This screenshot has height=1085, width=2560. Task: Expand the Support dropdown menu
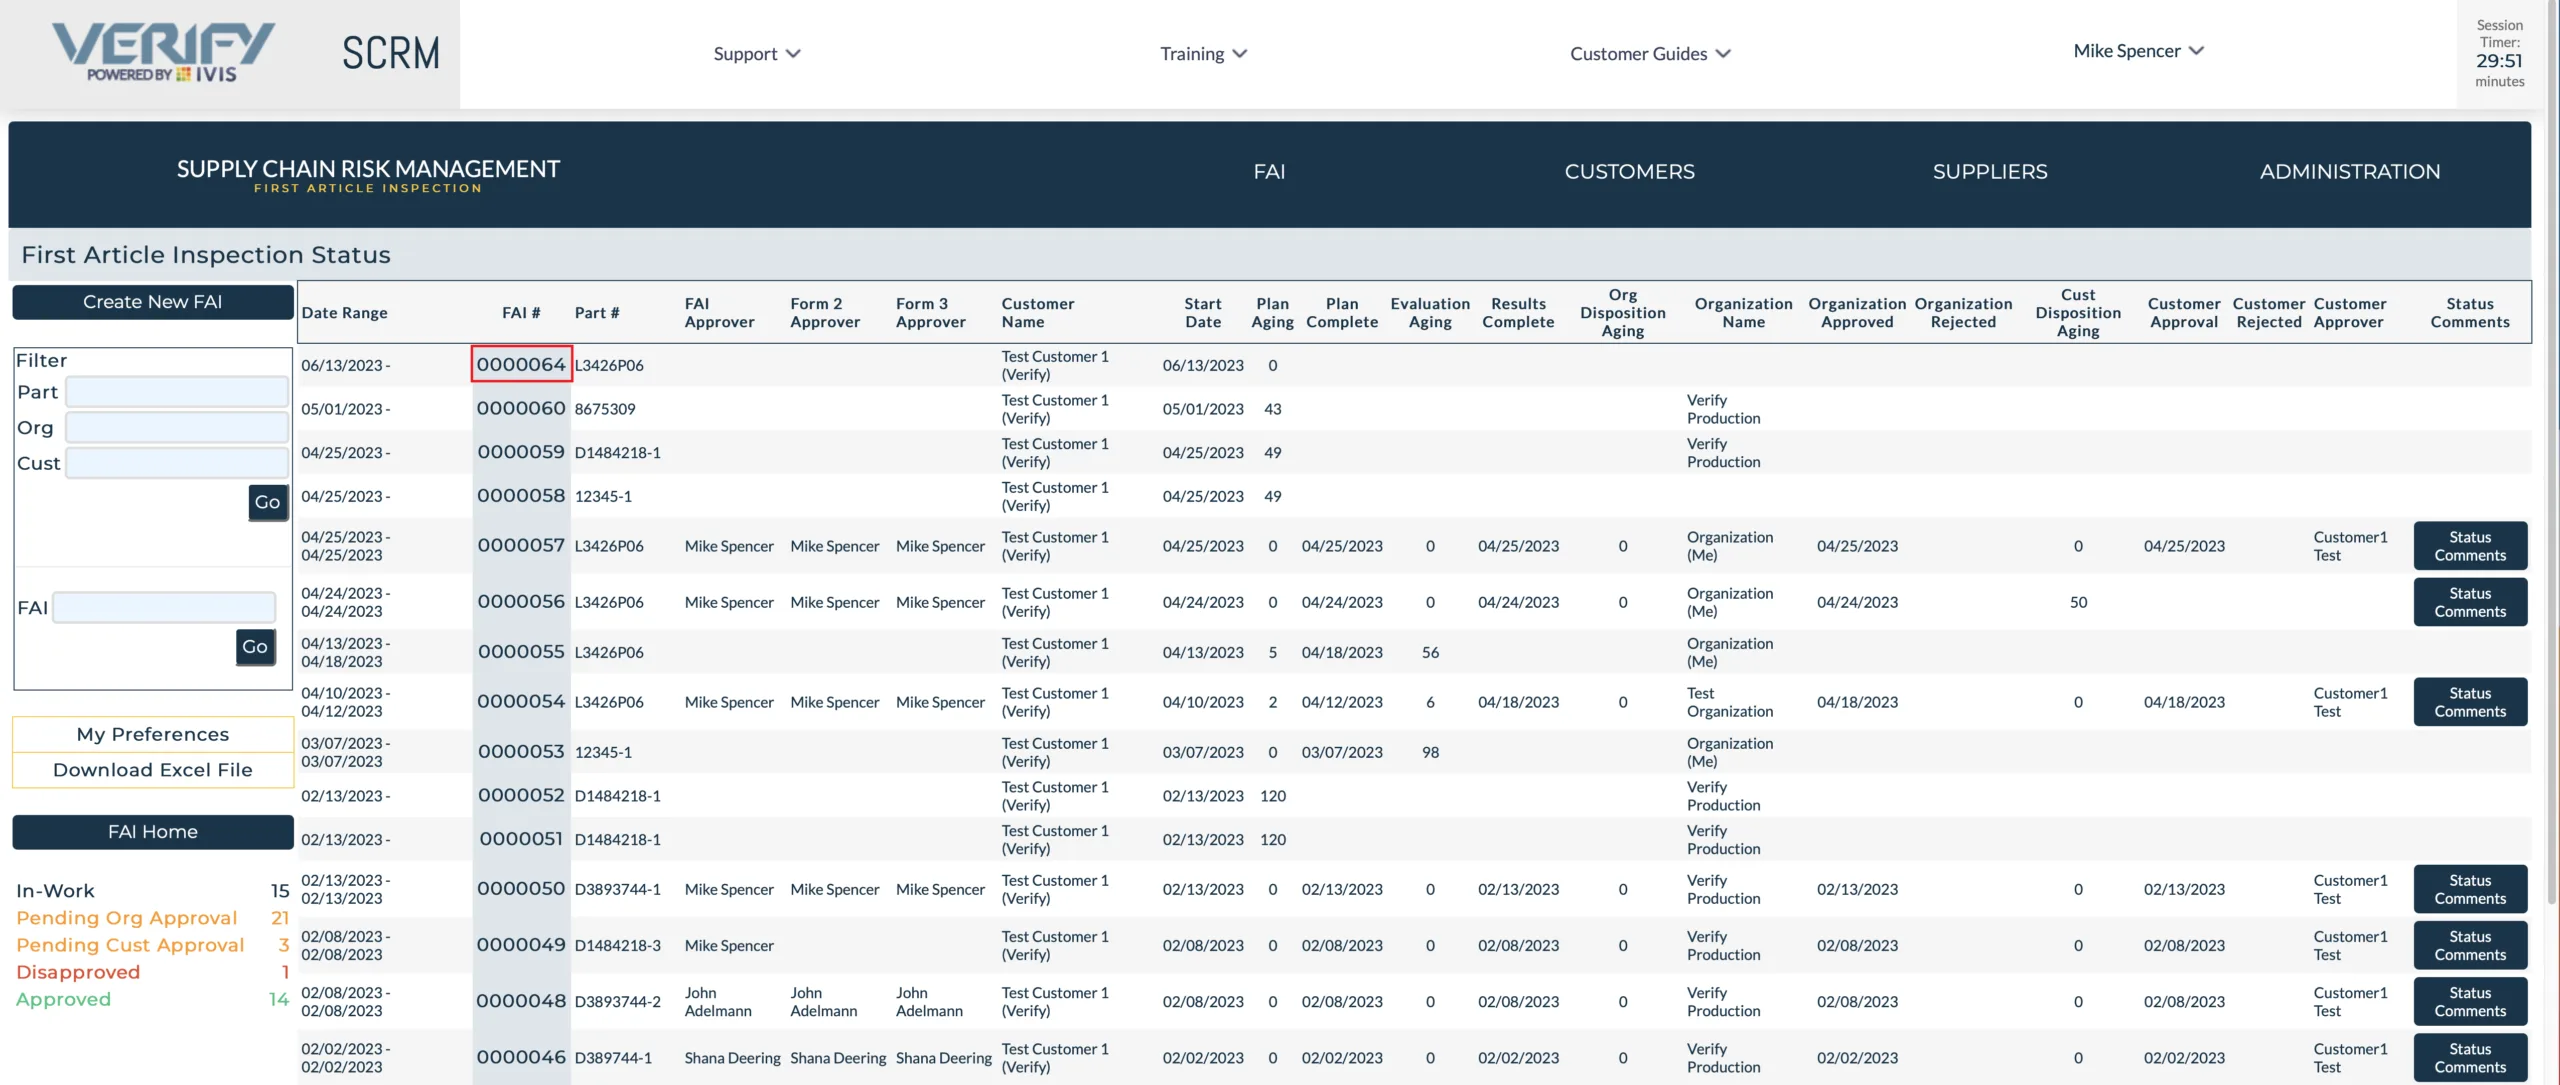coord(754,54)
